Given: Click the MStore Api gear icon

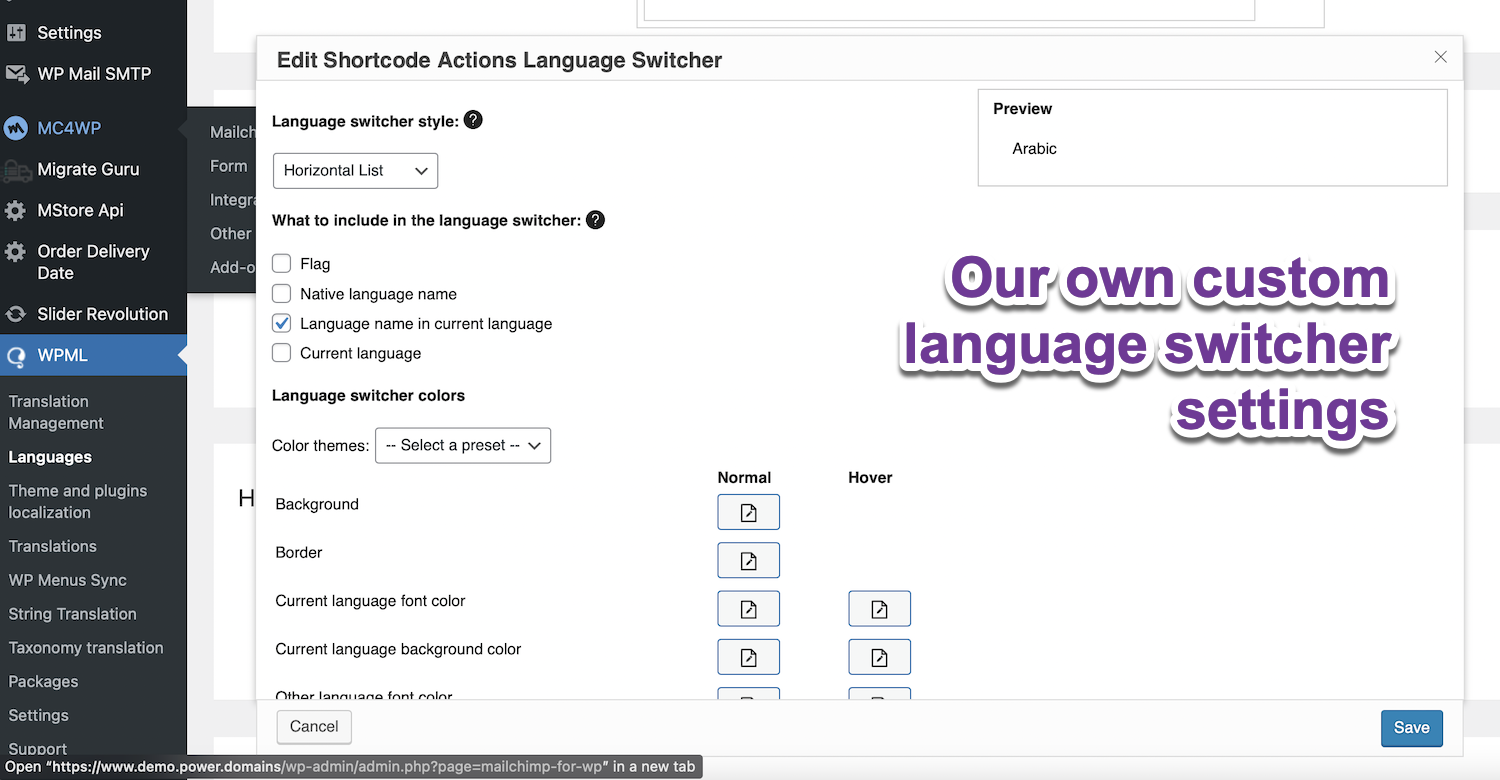Looking at the screenshot, I should (16, 211).
